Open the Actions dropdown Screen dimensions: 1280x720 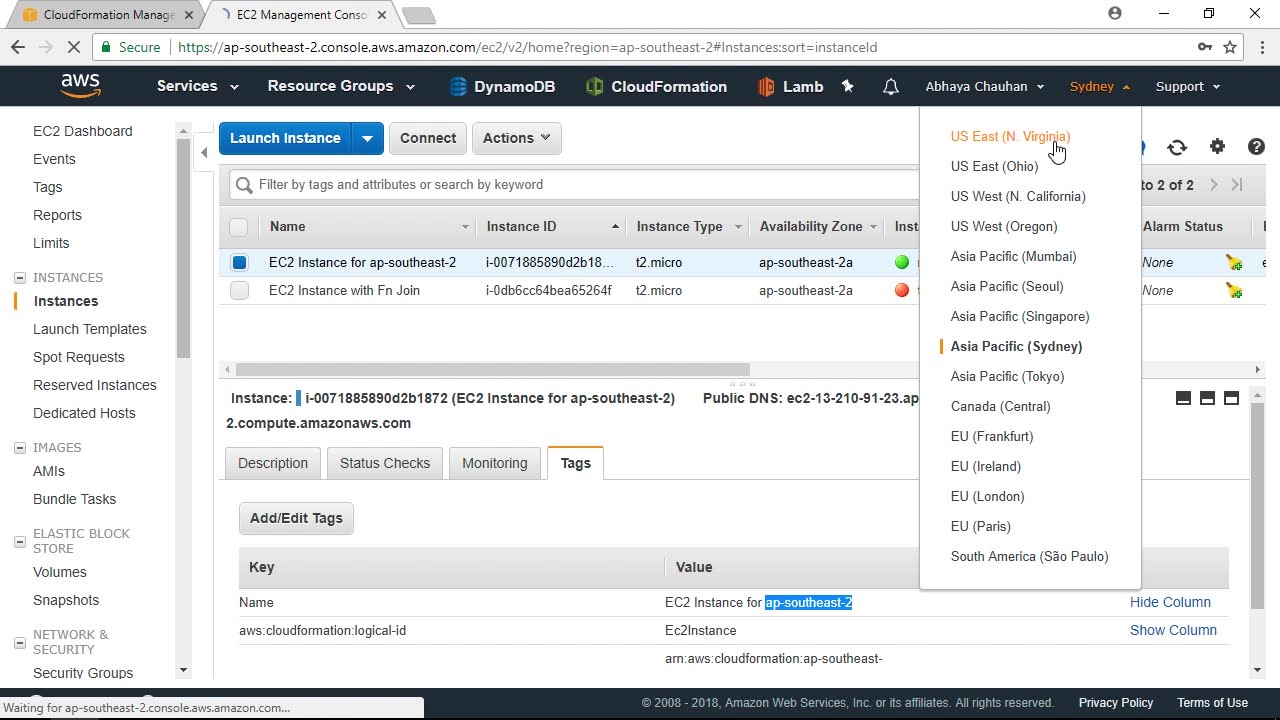pos(516,138)
